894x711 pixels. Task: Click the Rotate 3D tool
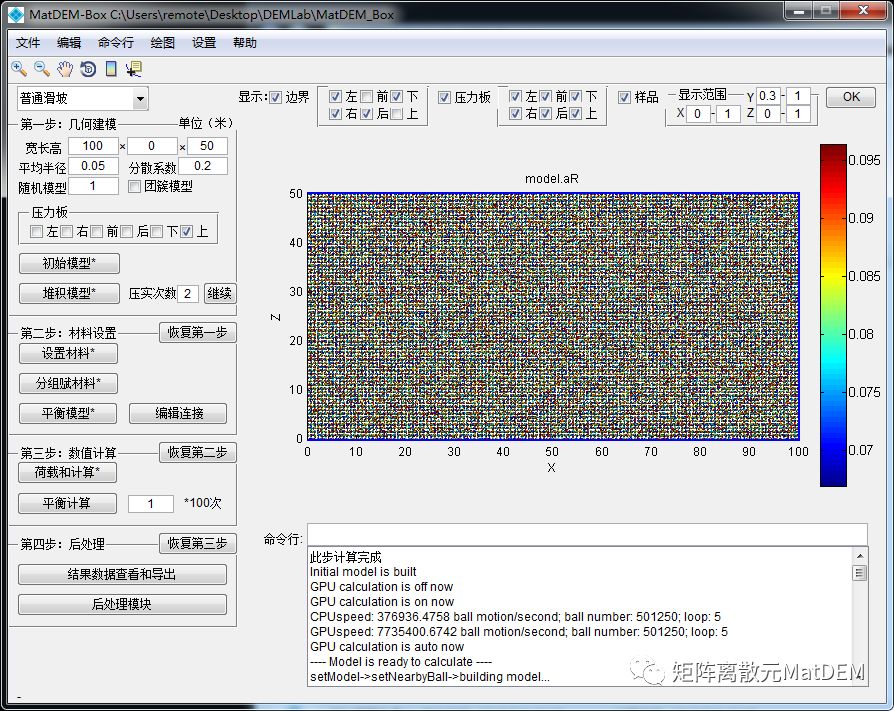[x=88, y=69]
